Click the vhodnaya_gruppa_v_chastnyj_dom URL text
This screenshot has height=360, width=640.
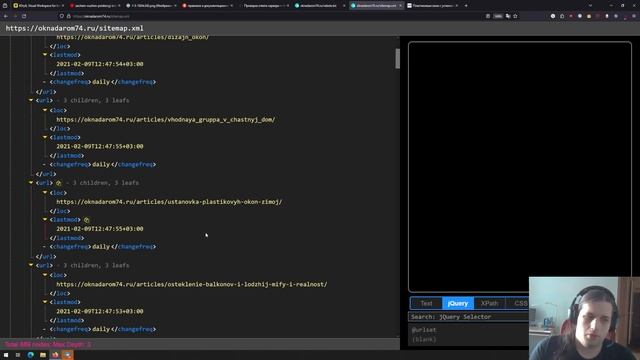(166, 120)
